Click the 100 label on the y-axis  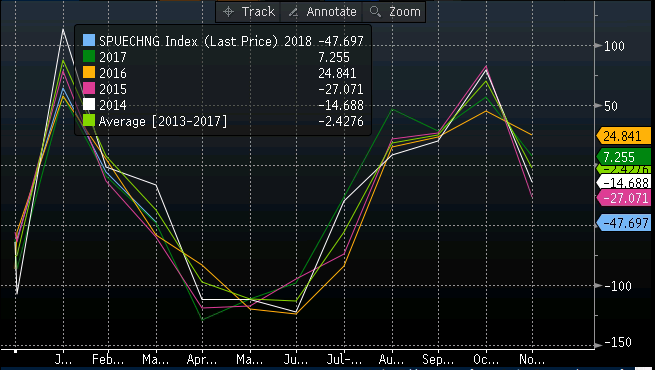614,46
